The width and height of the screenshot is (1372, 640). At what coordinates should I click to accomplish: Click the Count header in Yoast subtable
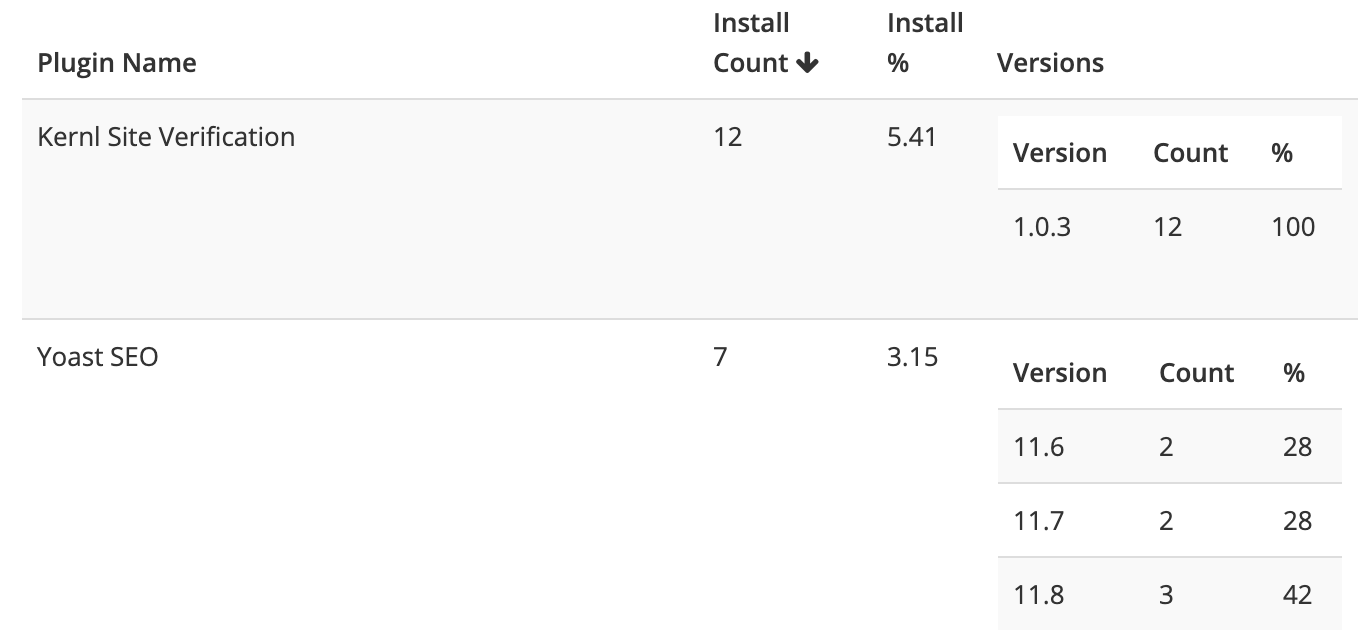coord(1196,372)
